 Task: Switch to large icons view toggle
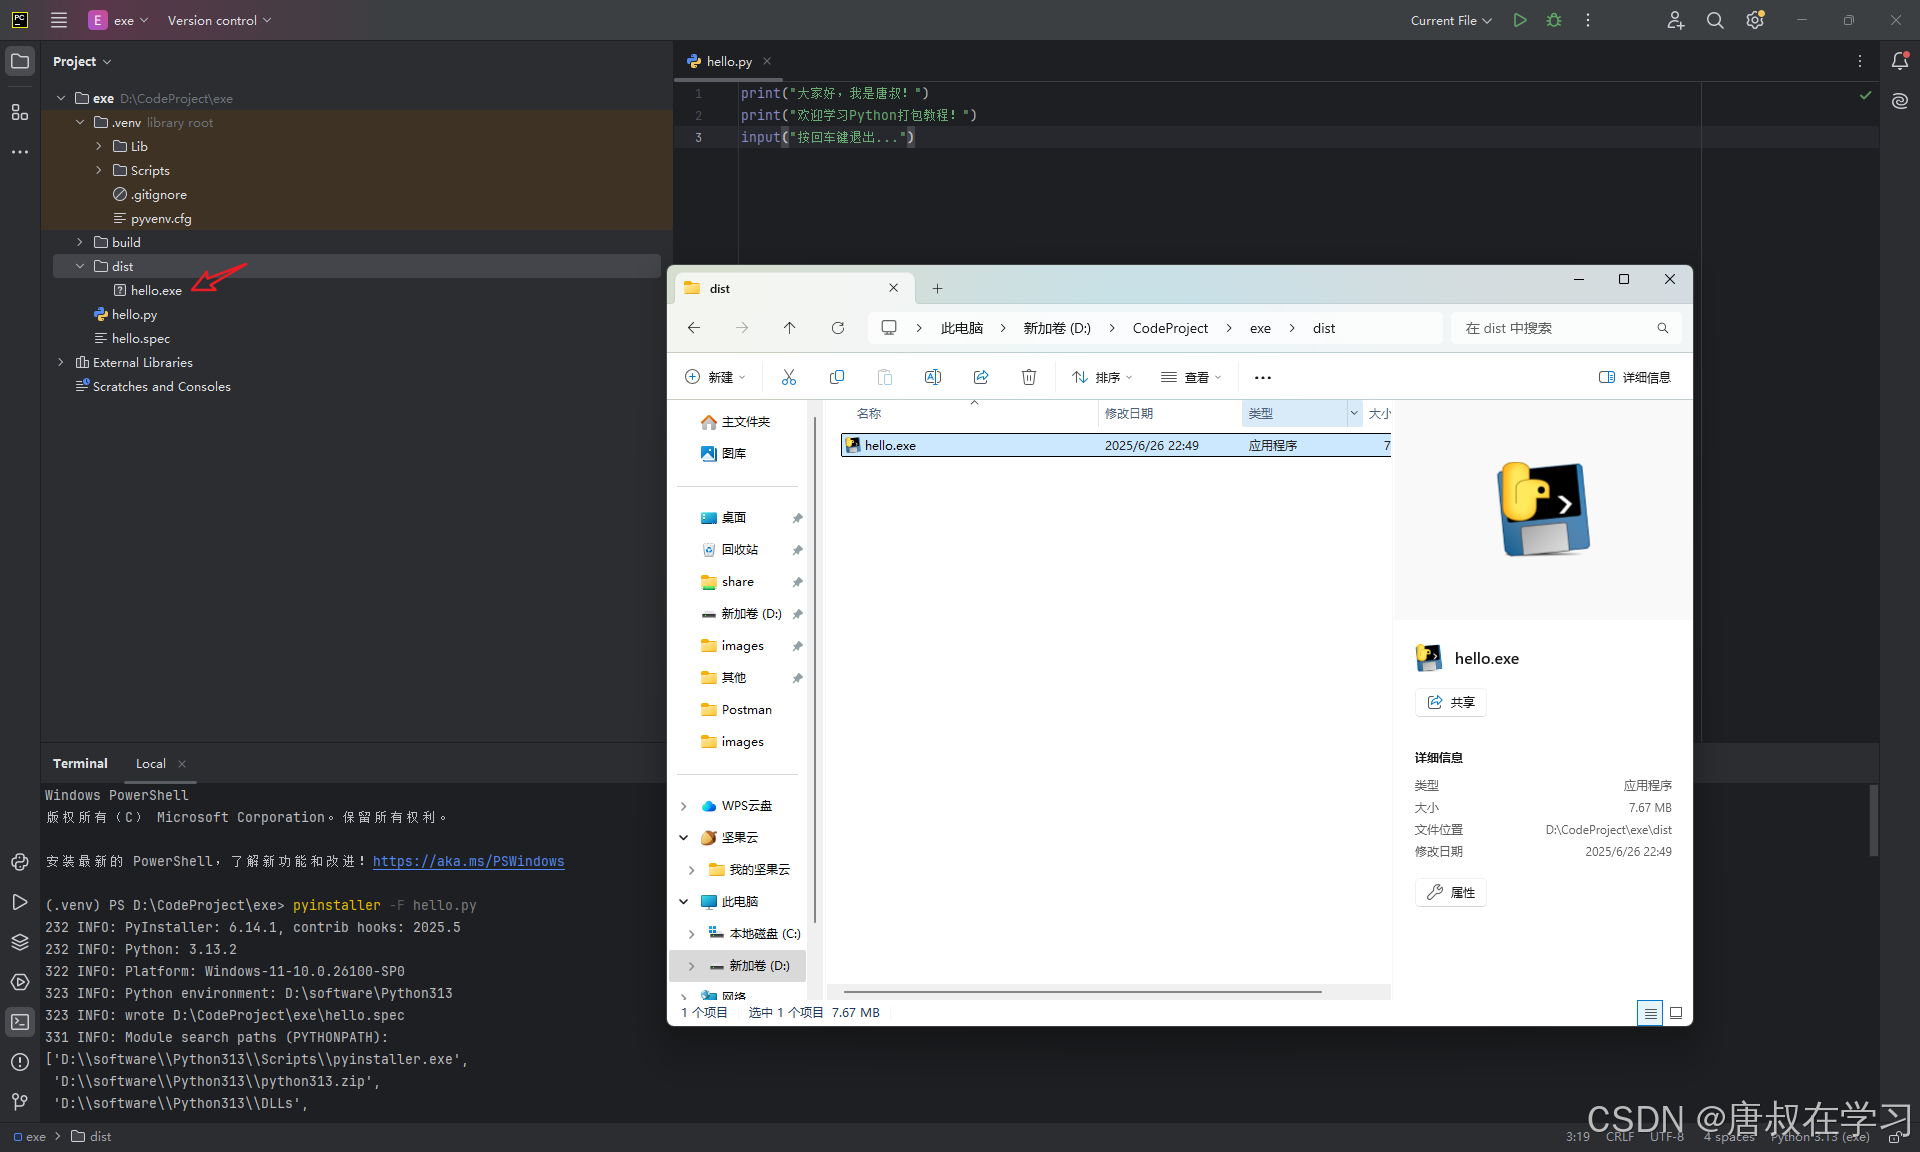coord(1676,1013)
